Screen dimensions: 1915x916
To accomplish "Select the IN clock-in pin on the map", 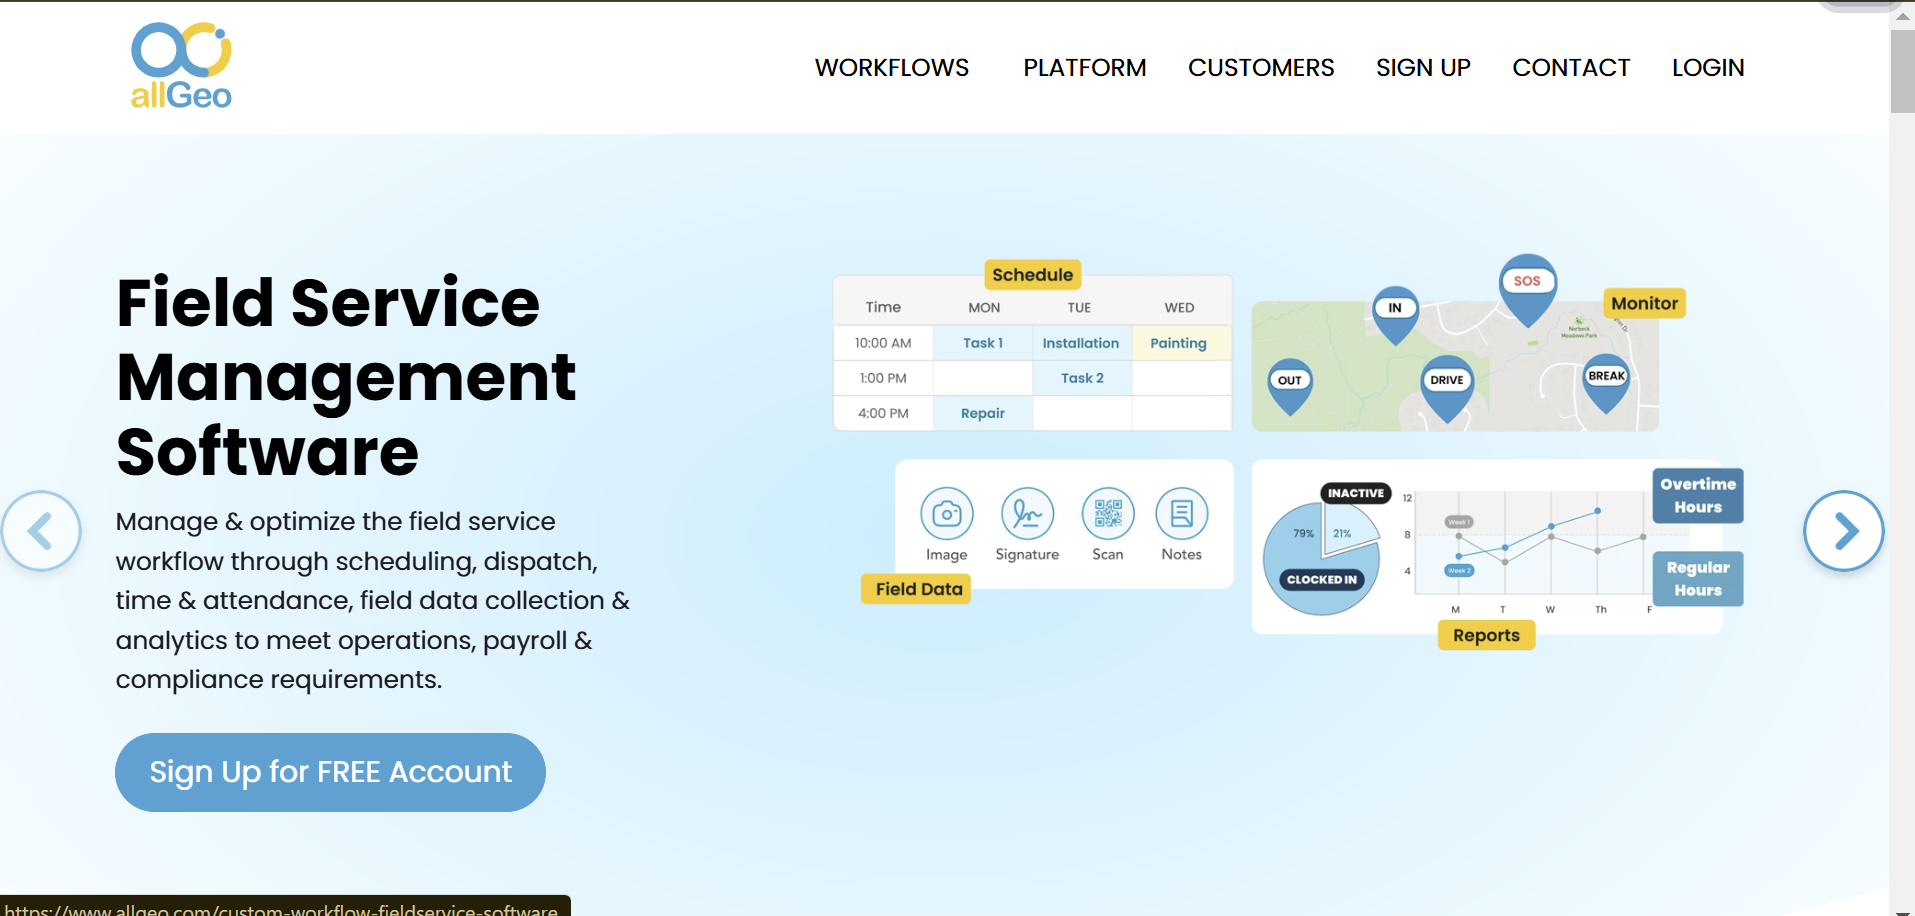I will [x=1395, y=308].
